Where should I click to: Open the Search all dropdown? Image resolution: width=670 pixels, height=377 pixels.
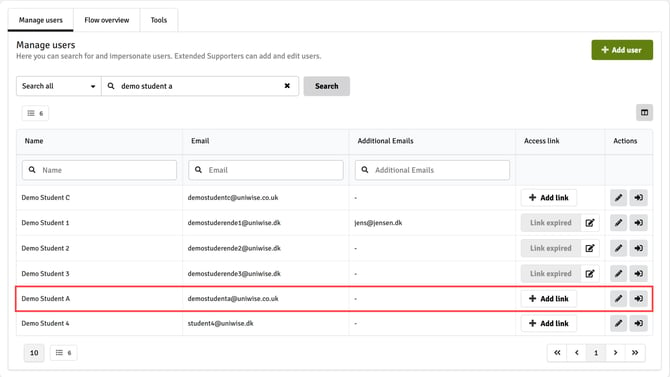tap(59, 86)
